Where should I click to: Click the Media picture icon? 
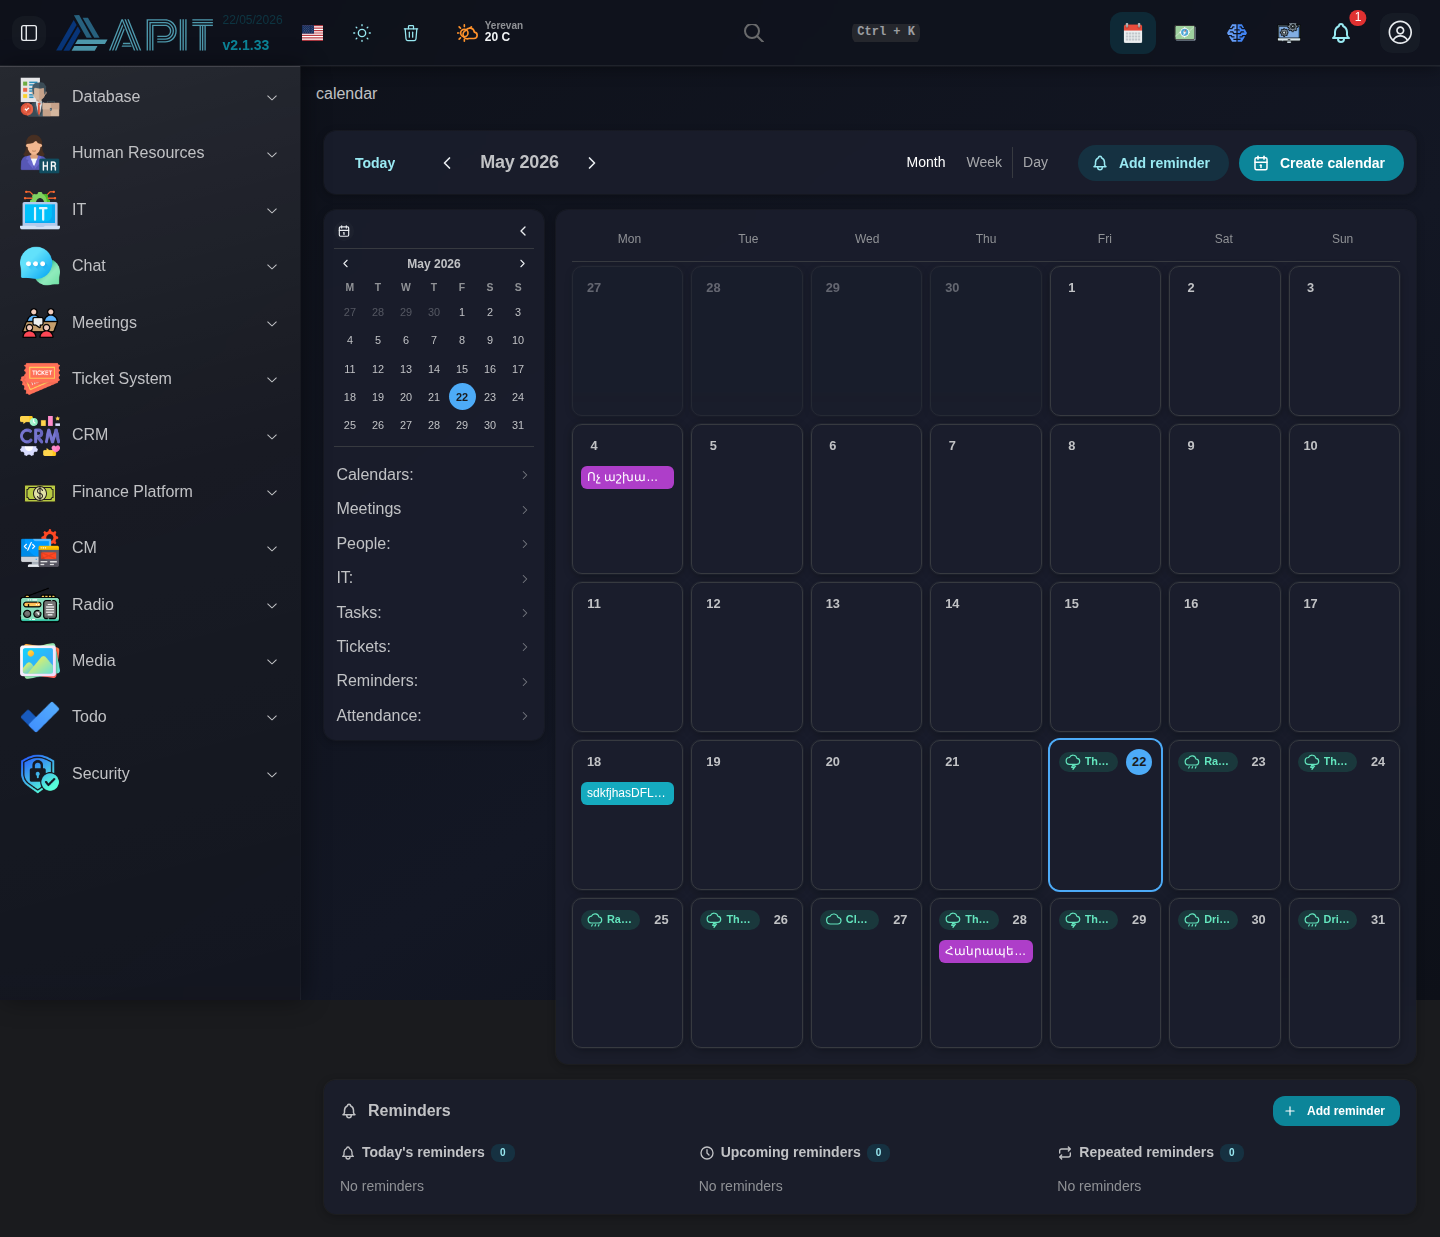(x=40, y=661)
